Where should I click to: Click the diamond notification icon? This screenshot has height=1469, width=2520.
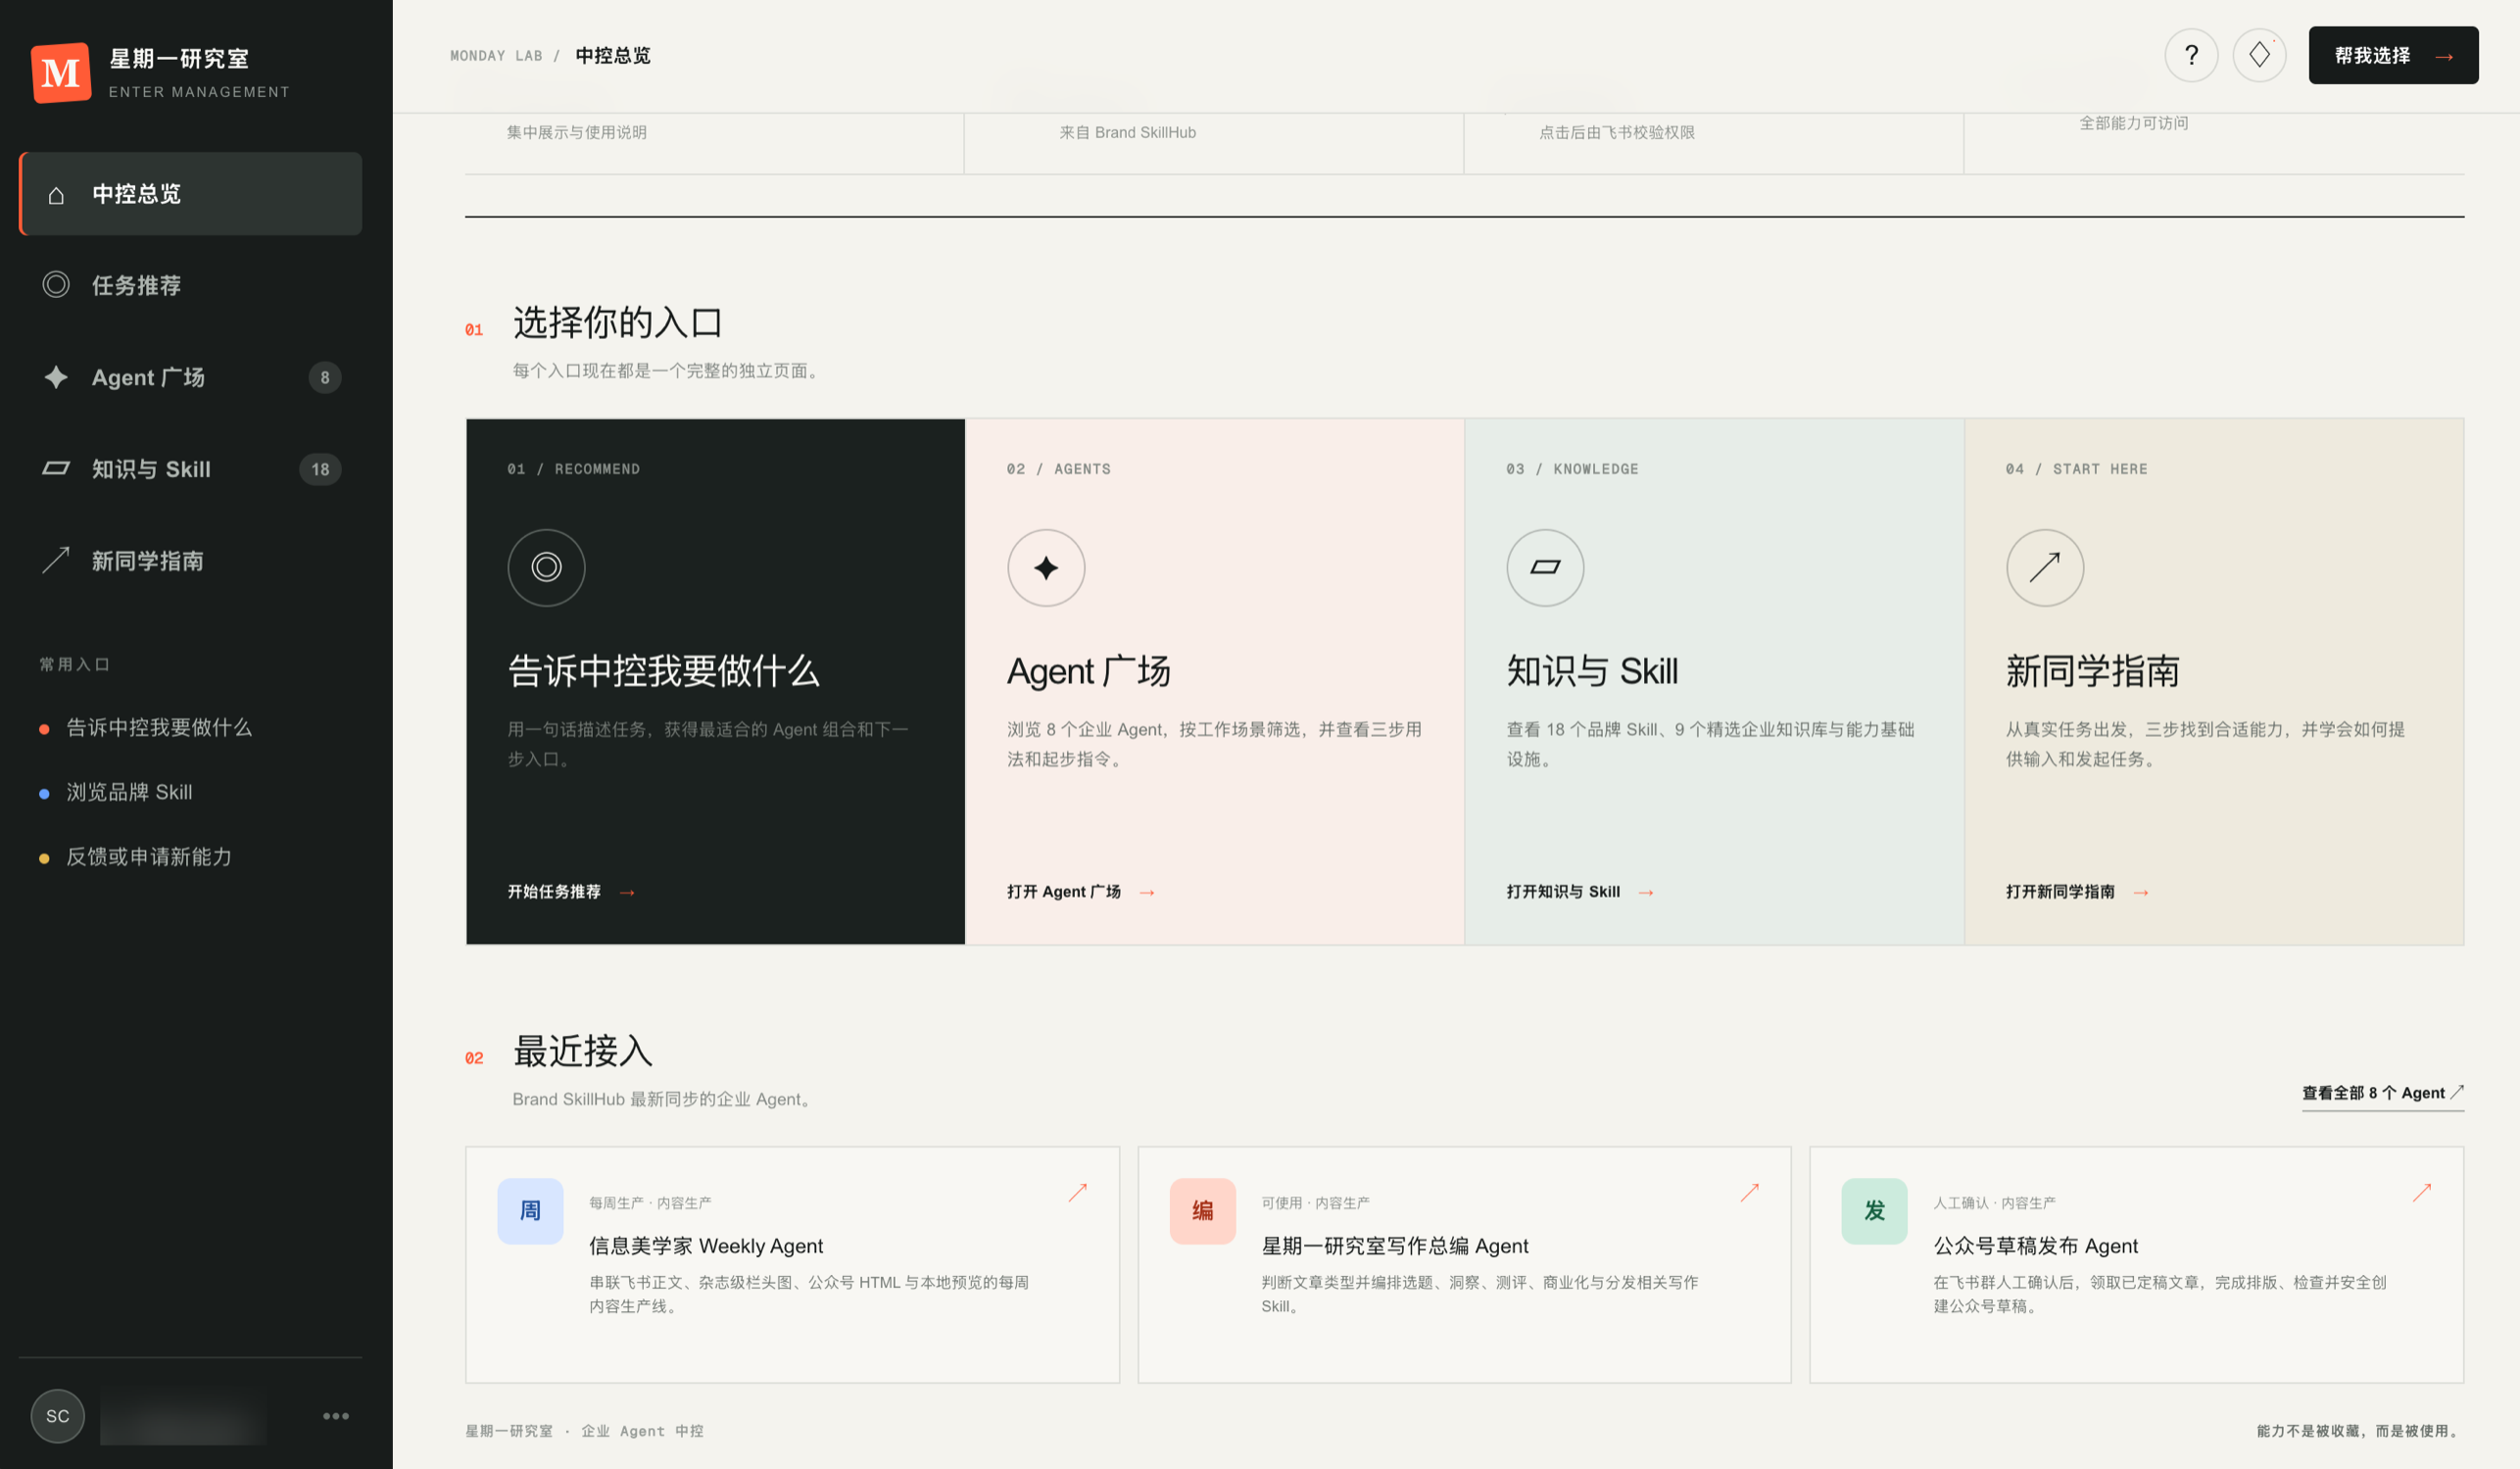2259,55
